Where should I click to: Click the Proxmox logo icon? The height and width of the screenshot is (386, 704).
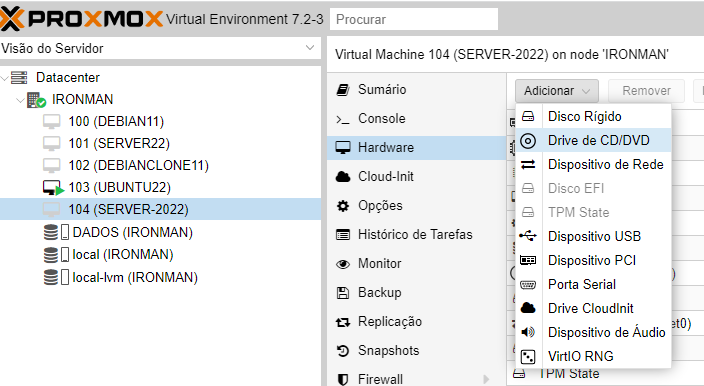pyautogui.click(x=12, y=18)
